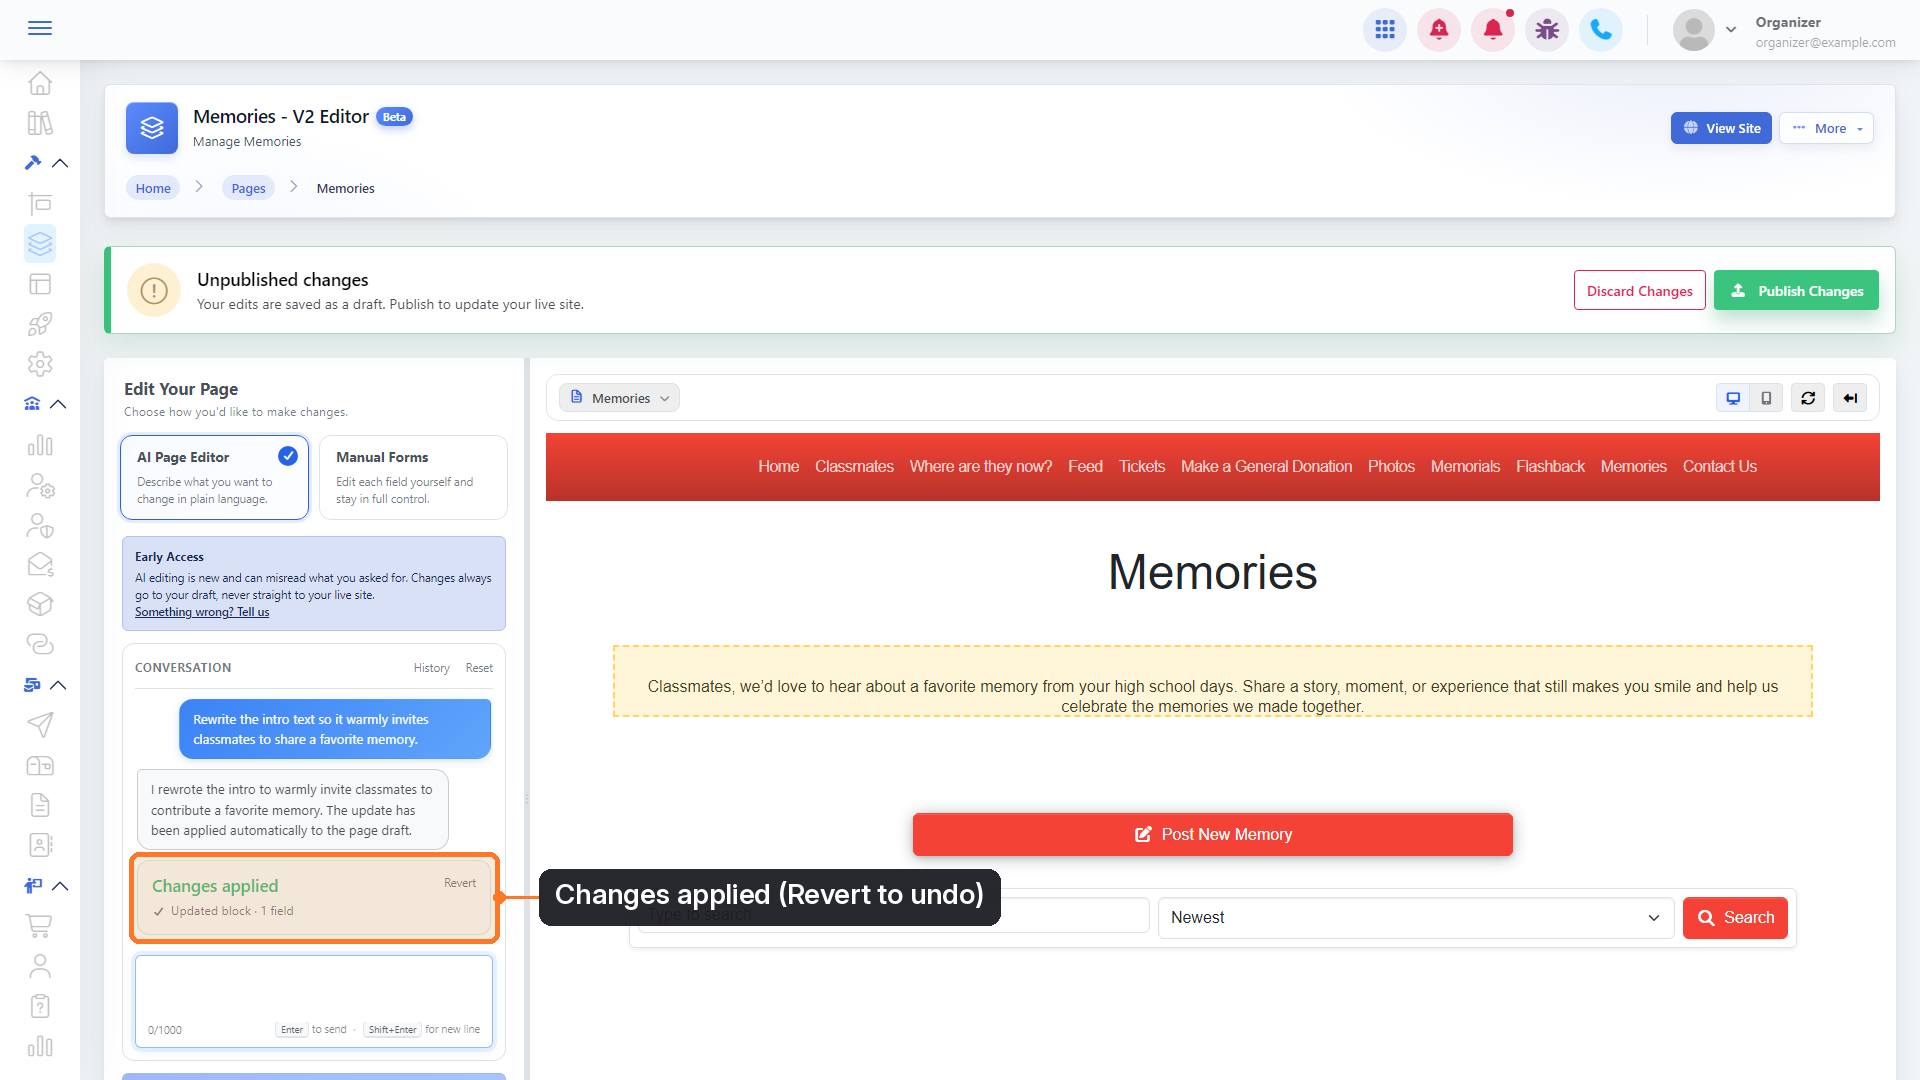Open the More options dropdown
The height and width of the screenshot is (1080, 1920).
tap(1826, 128)
